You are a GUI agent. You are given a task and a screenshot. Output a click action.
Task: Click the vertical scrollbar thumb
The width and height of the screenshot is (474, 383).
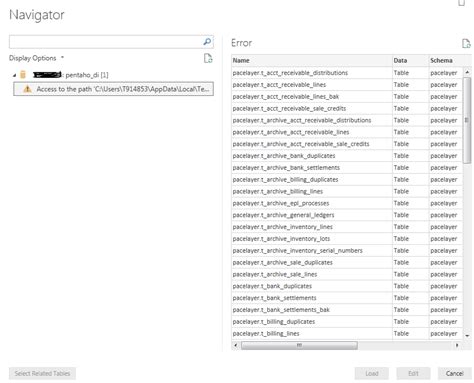coord(467,120)
